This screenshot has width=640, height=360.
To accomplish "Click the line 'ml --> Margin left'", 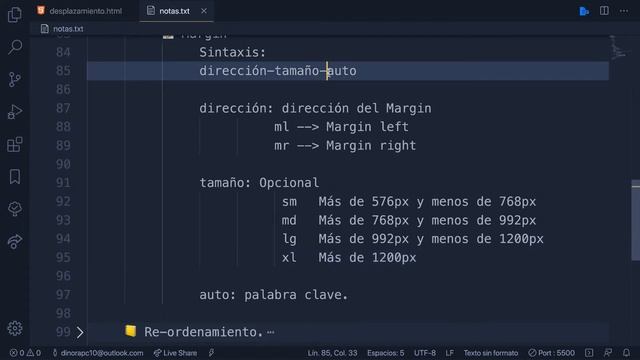I will 341,127.
